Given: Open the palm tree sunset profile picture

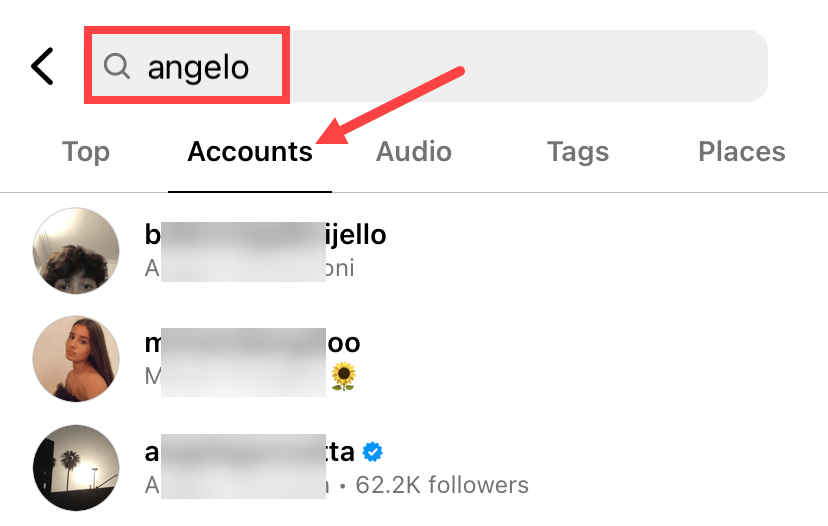Looking at the screenshot, I should tap(76, 468).
